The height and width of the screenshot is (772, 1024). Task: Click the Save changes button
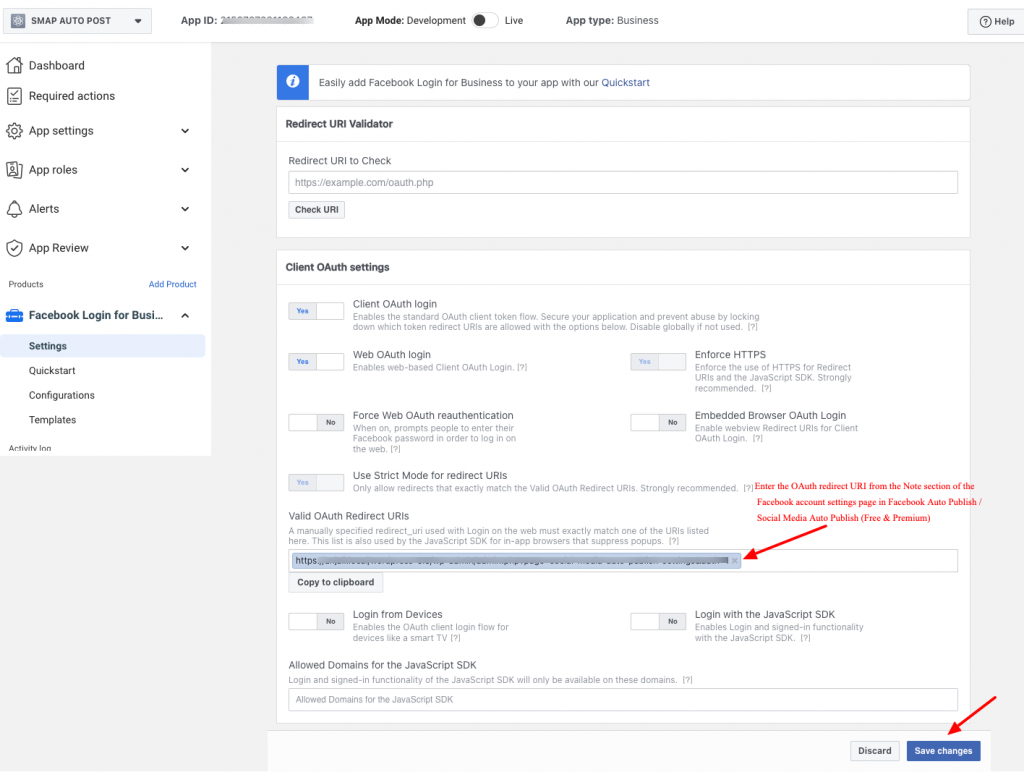pyautogui.click(x=942, y=750)
